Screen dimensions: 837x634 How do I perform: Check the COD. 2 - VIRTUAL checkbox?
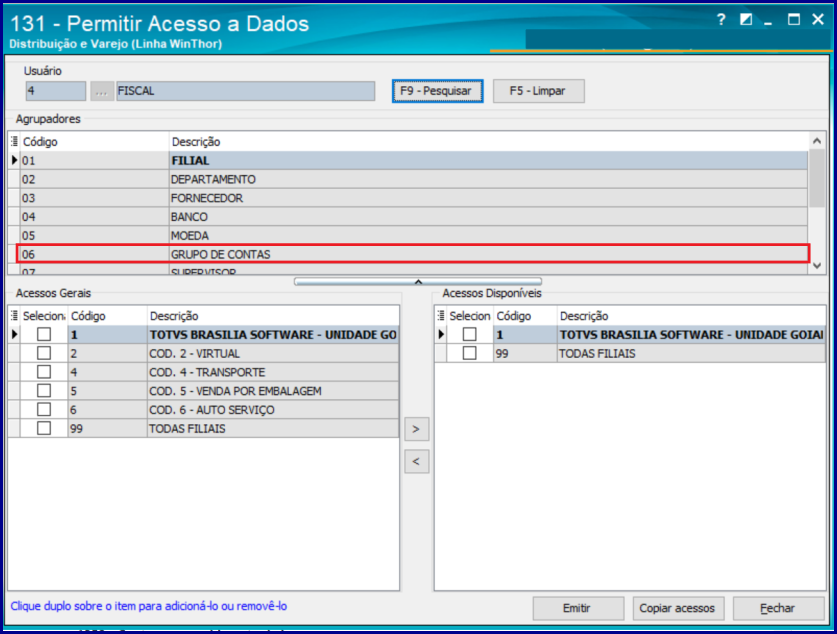[x=44, y=353]
